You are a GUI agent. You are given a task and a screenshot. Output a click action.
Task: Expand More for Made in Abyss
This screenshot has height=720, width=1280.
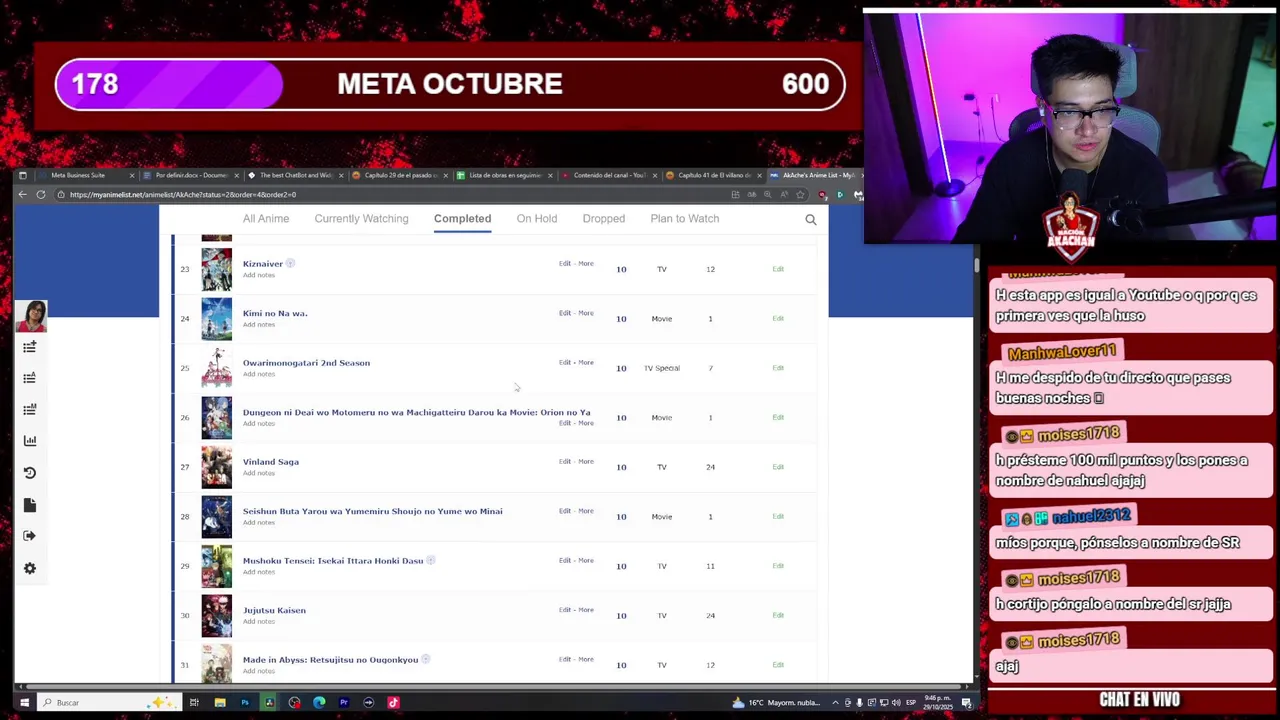click(x=586, y=660)
